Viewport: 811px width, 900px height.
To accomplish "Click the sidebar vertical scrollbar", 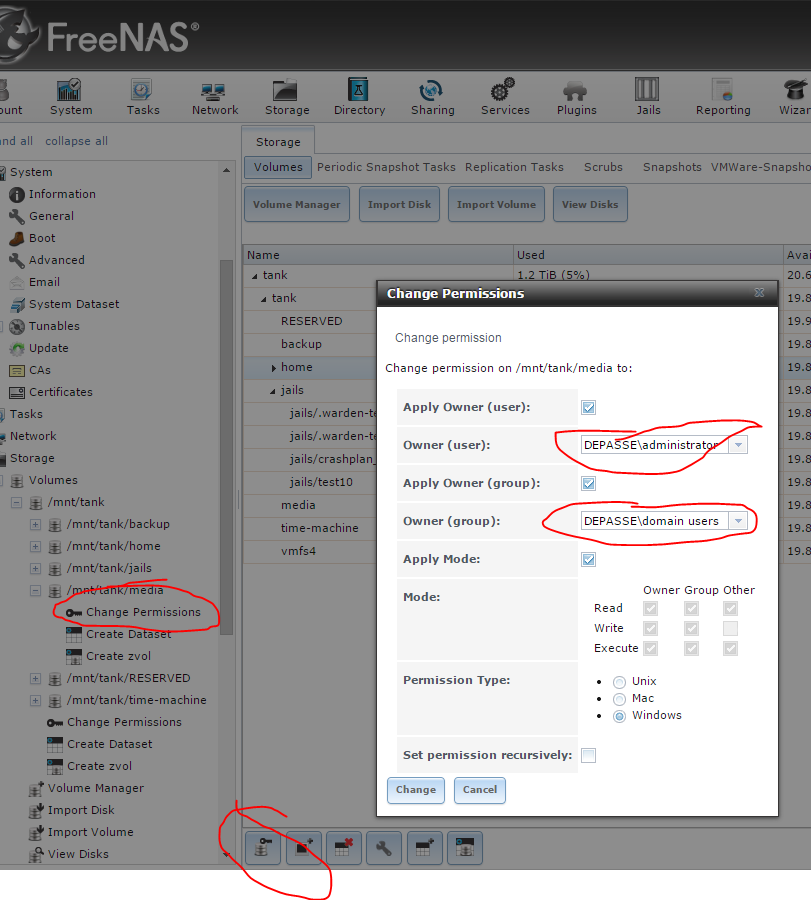I will [226, 448].
